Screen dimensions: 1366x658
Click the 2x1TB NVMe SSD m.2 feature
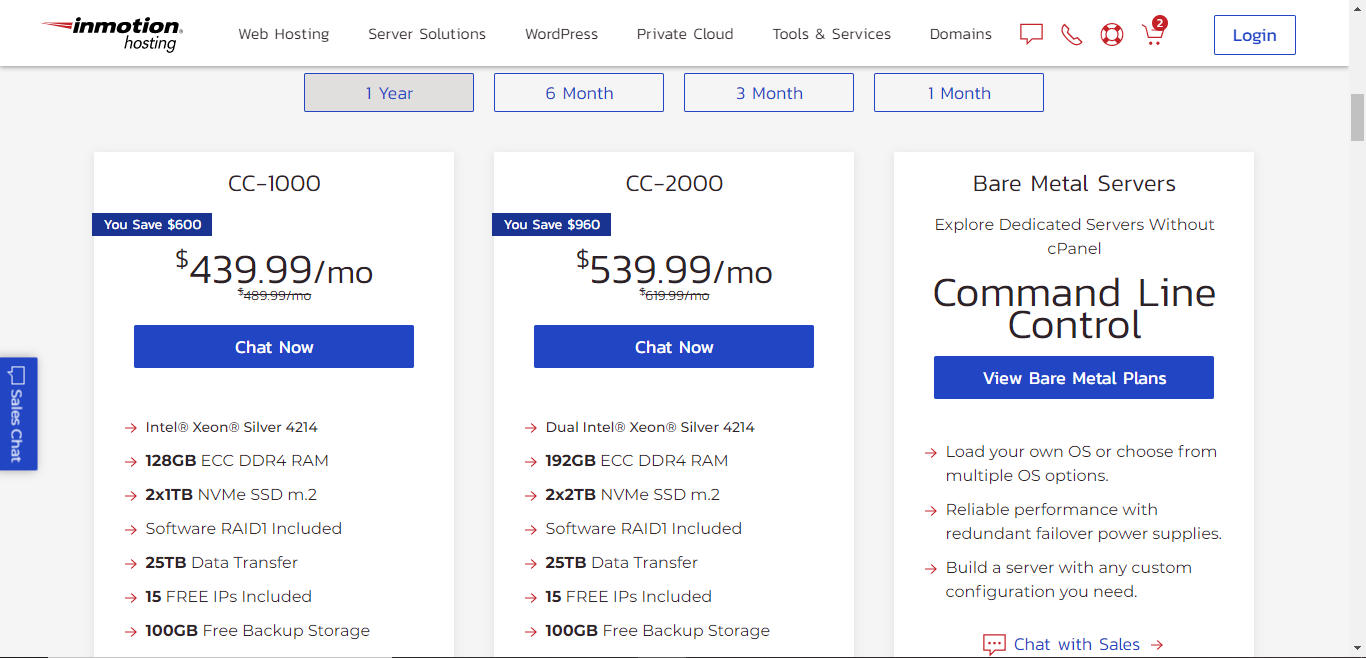coord(232,495)
